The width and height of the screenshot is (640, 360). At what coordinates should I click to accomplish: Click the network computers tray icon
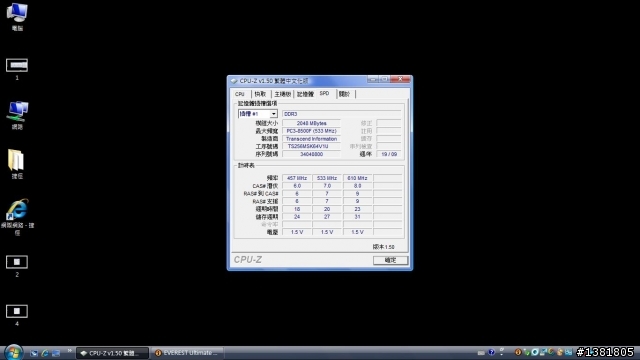point(543,352)
